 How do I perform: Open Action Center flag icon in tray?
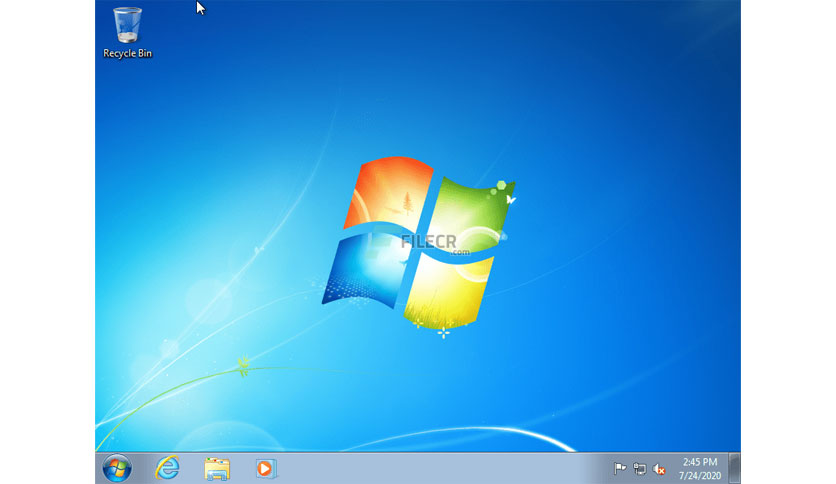coord(620,469)
